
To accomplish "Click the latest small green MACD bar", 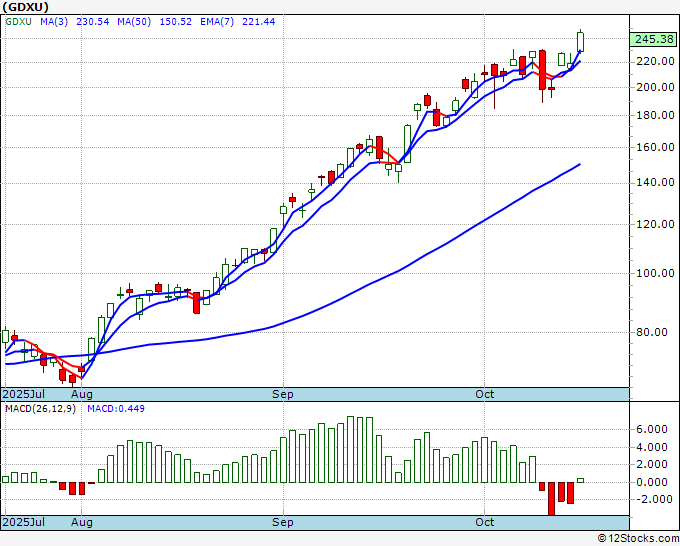I will pos(580,481).
